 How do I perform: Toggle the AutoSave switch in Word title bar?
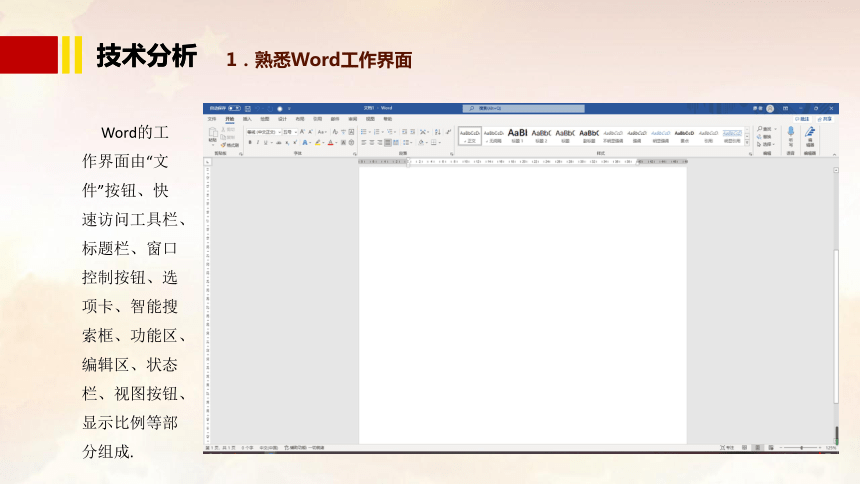pos(234,108)
